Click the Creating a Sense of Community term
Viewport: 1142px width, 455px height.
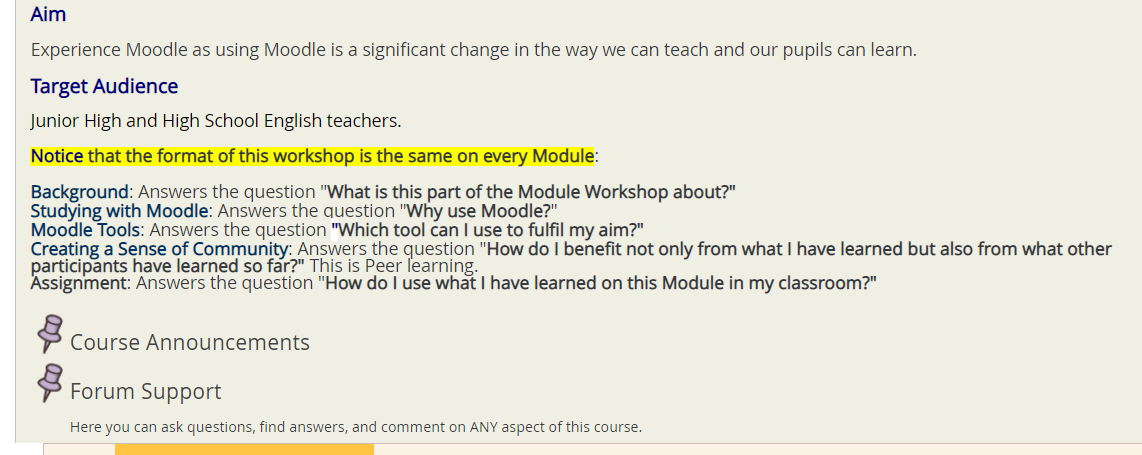(159, 249)
